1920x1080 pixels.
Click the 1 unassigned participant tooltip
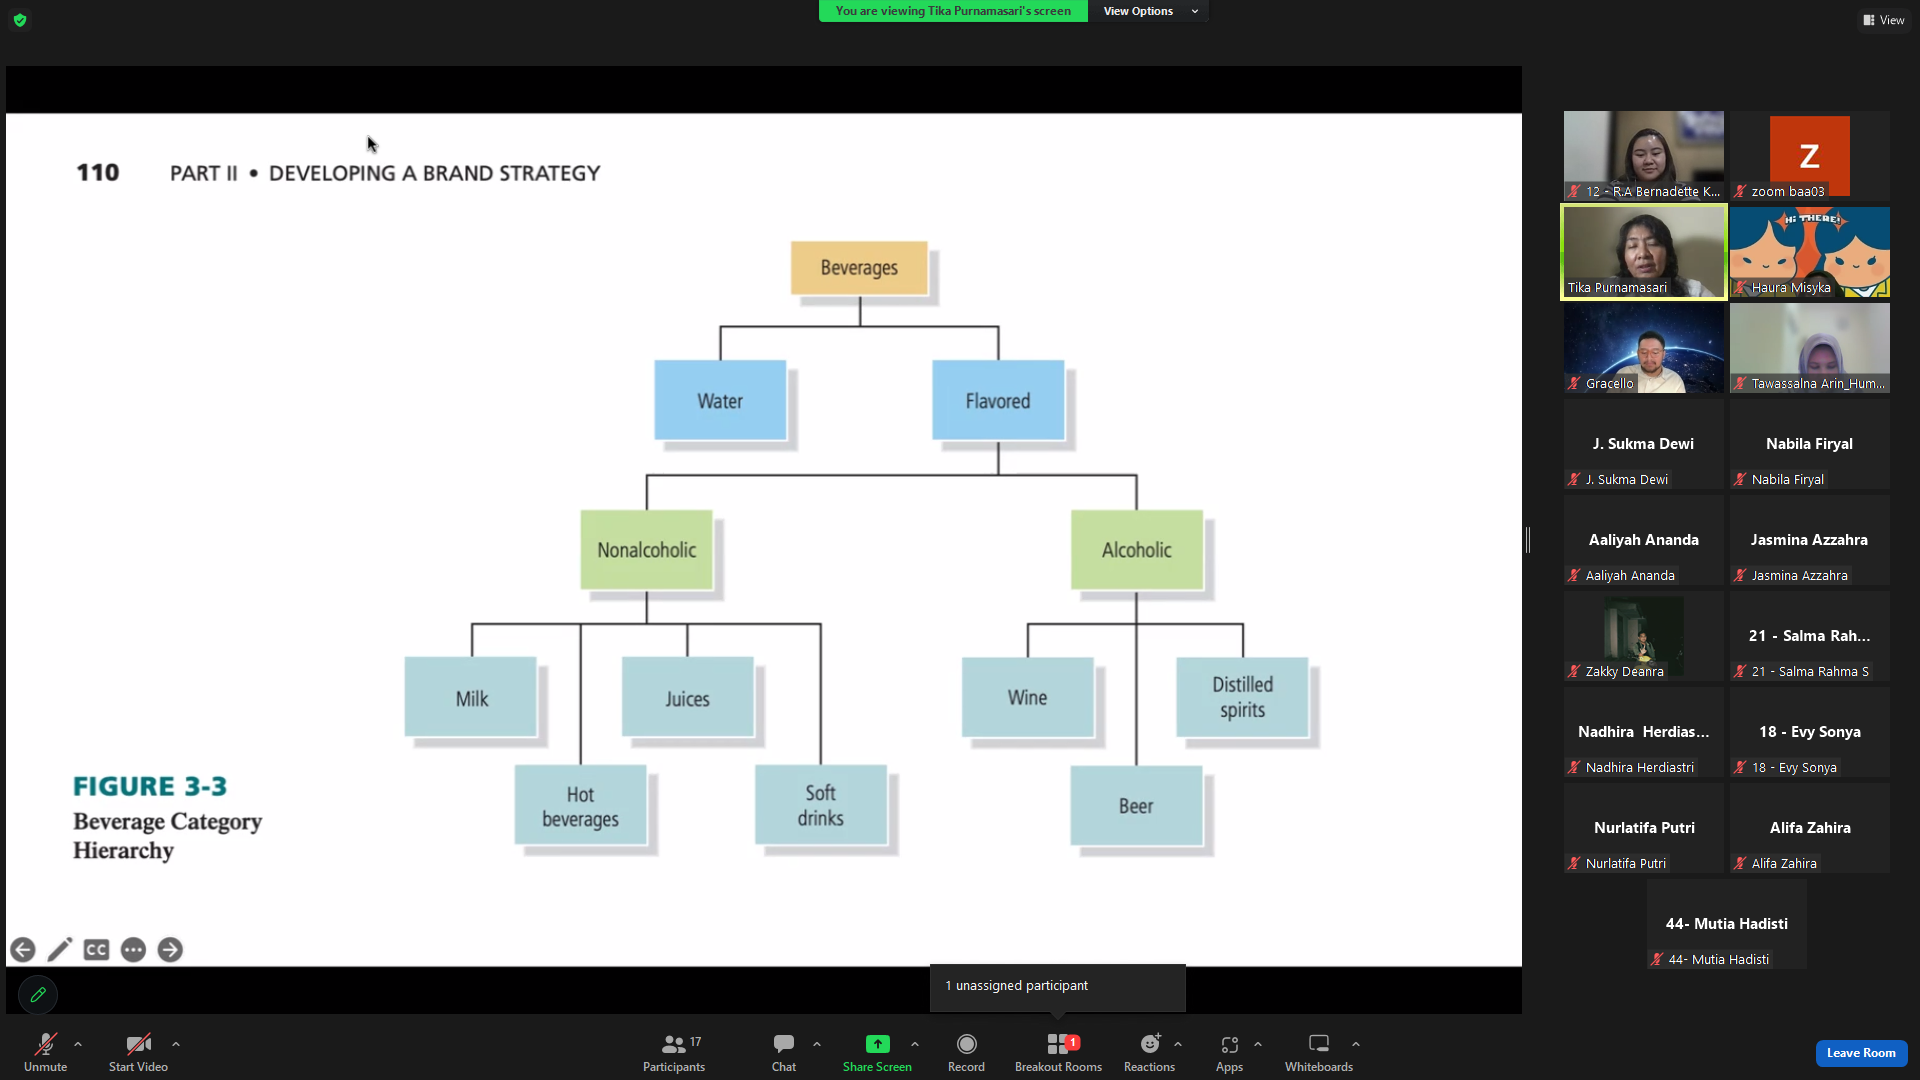tap(1057, 986)
